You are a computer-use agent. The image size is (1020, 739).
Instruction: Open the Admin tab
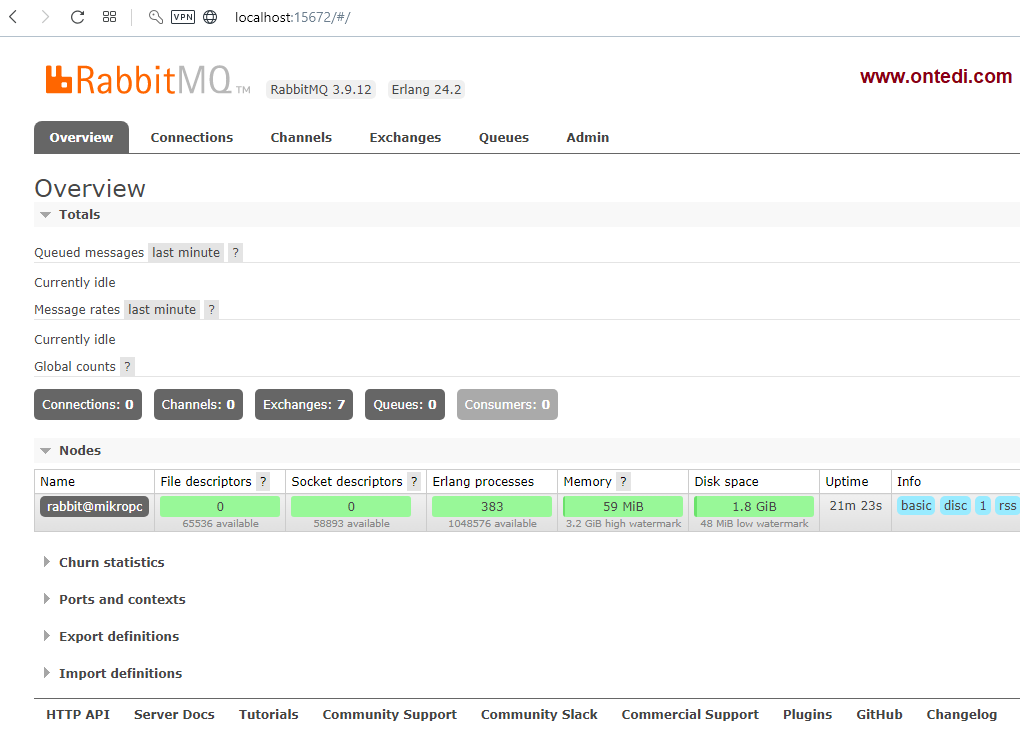(588, 137)
